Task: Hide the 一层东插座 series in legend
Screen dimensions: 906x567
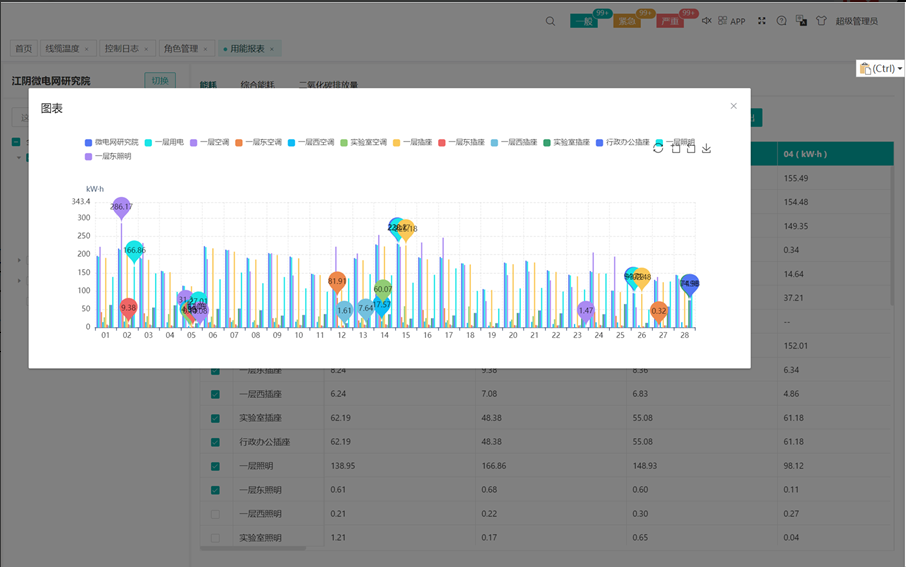Action: tap(461, 142)
